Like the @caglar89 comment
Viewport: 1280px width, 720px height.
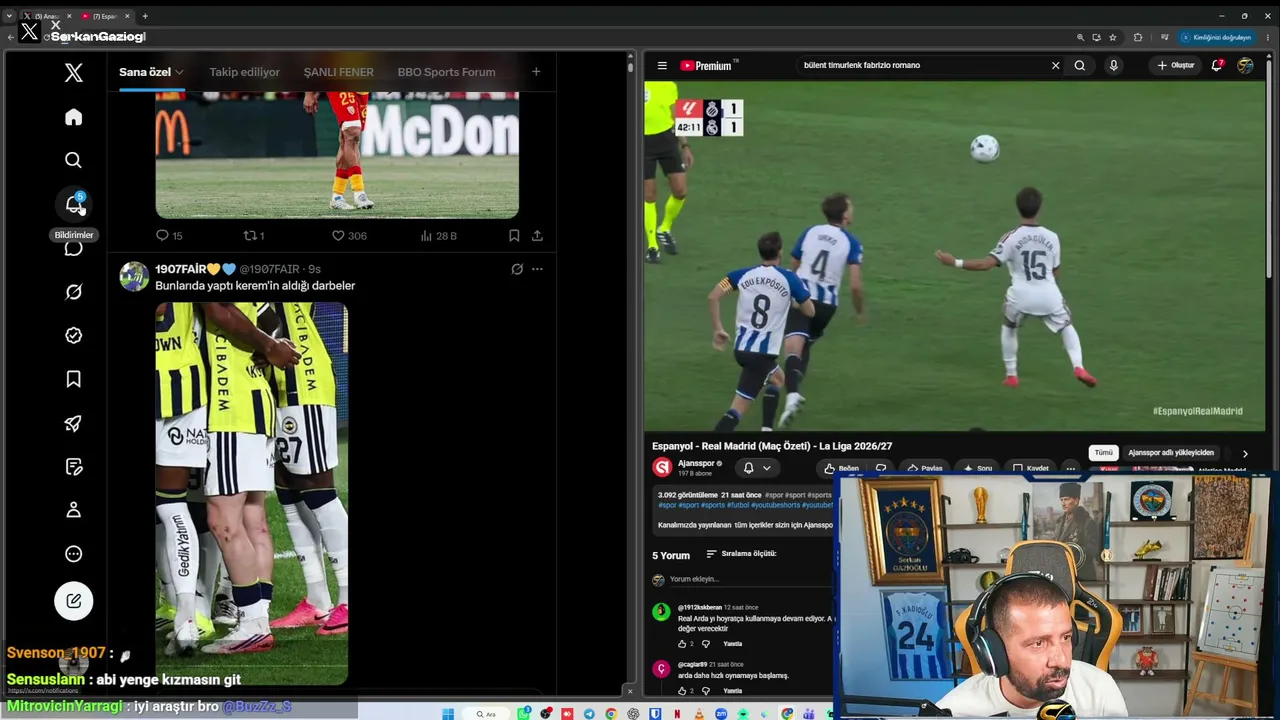[x=682, y=690]
